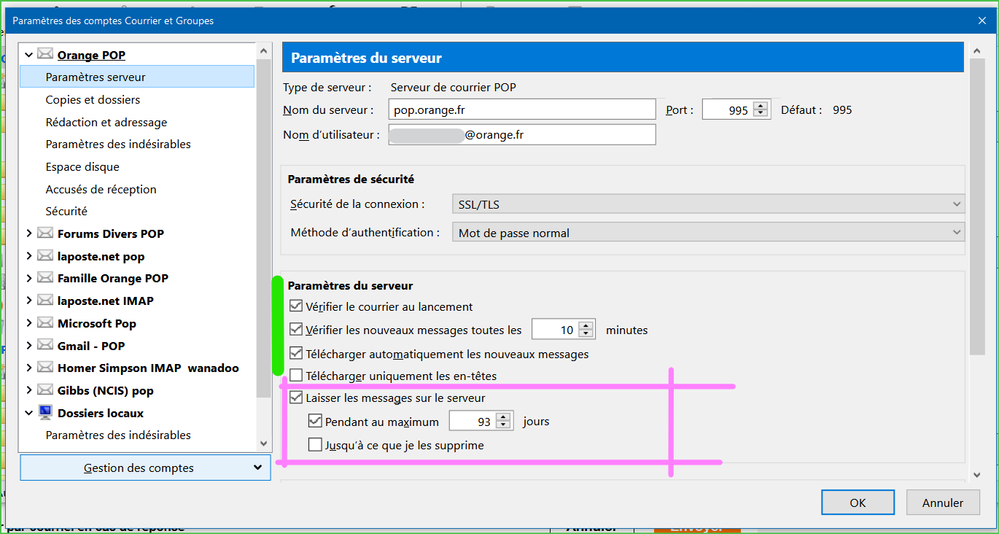Toggle Pendant au maximum checkbox

315,421
